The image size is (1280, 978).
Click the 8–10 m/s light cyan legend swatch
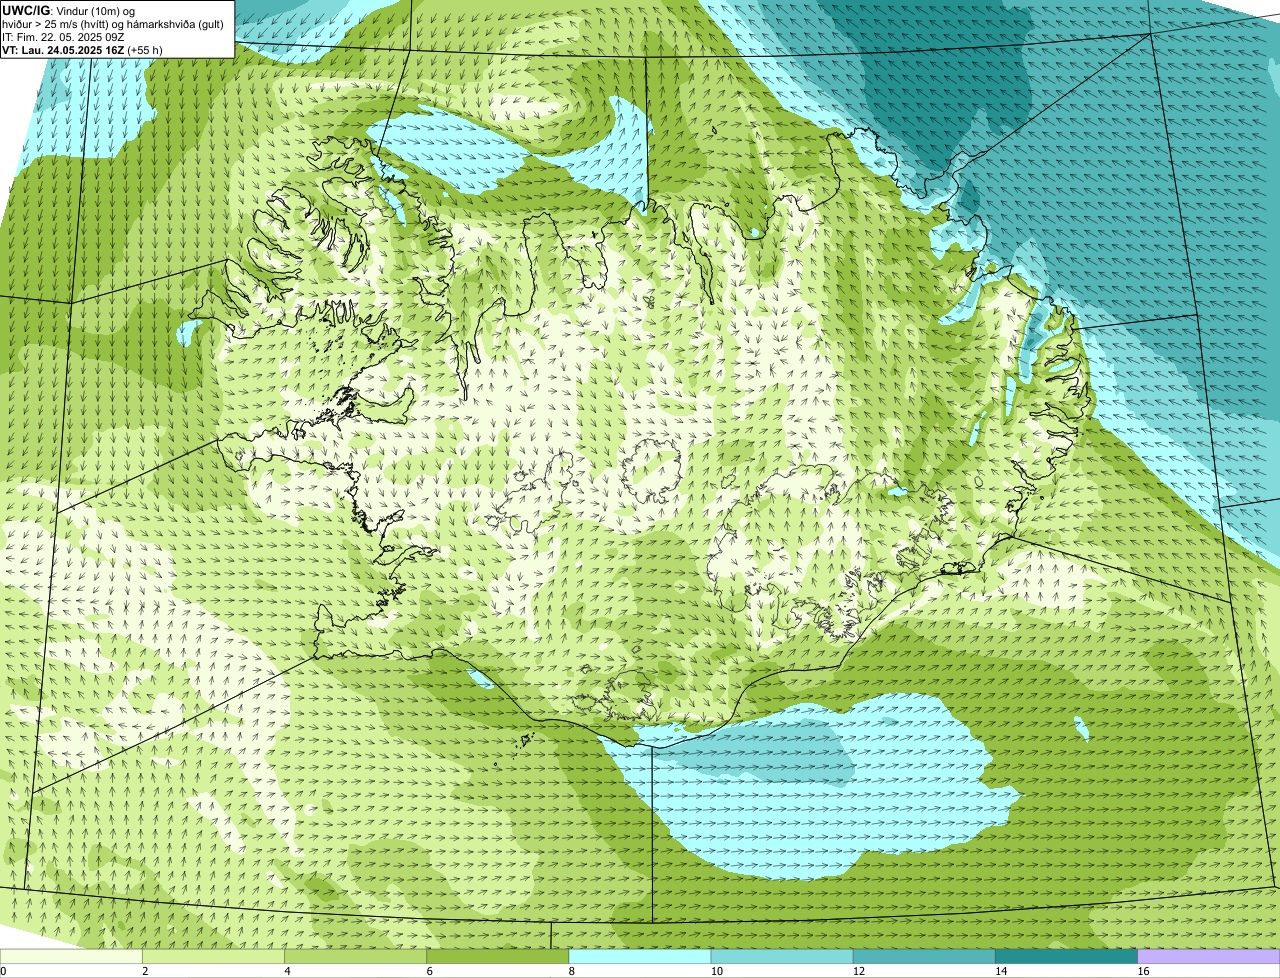click(x=640, y=957)
